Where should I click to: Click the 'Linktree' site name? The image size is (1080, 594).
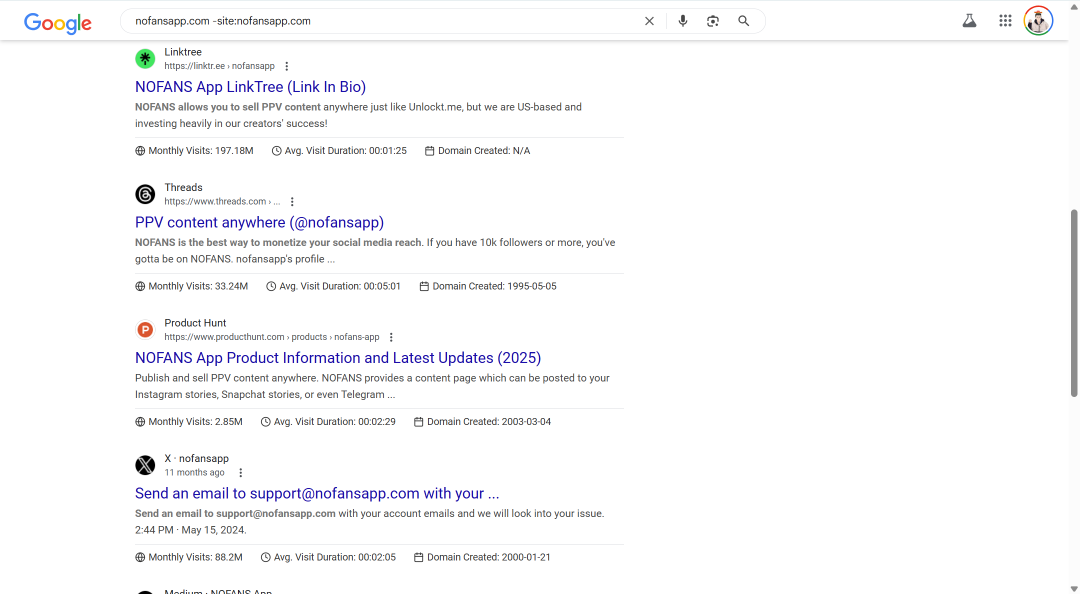[183, 52]
